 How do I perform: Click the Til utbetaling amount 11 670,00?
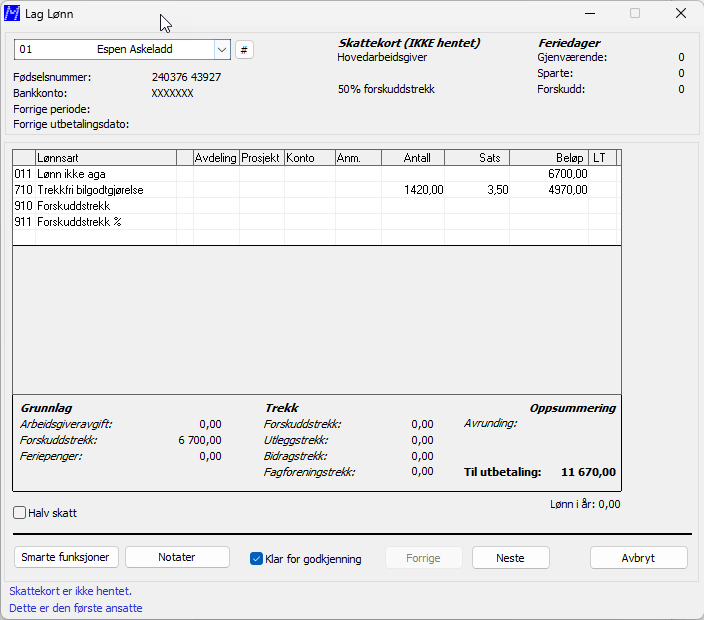tap(588, 472)
